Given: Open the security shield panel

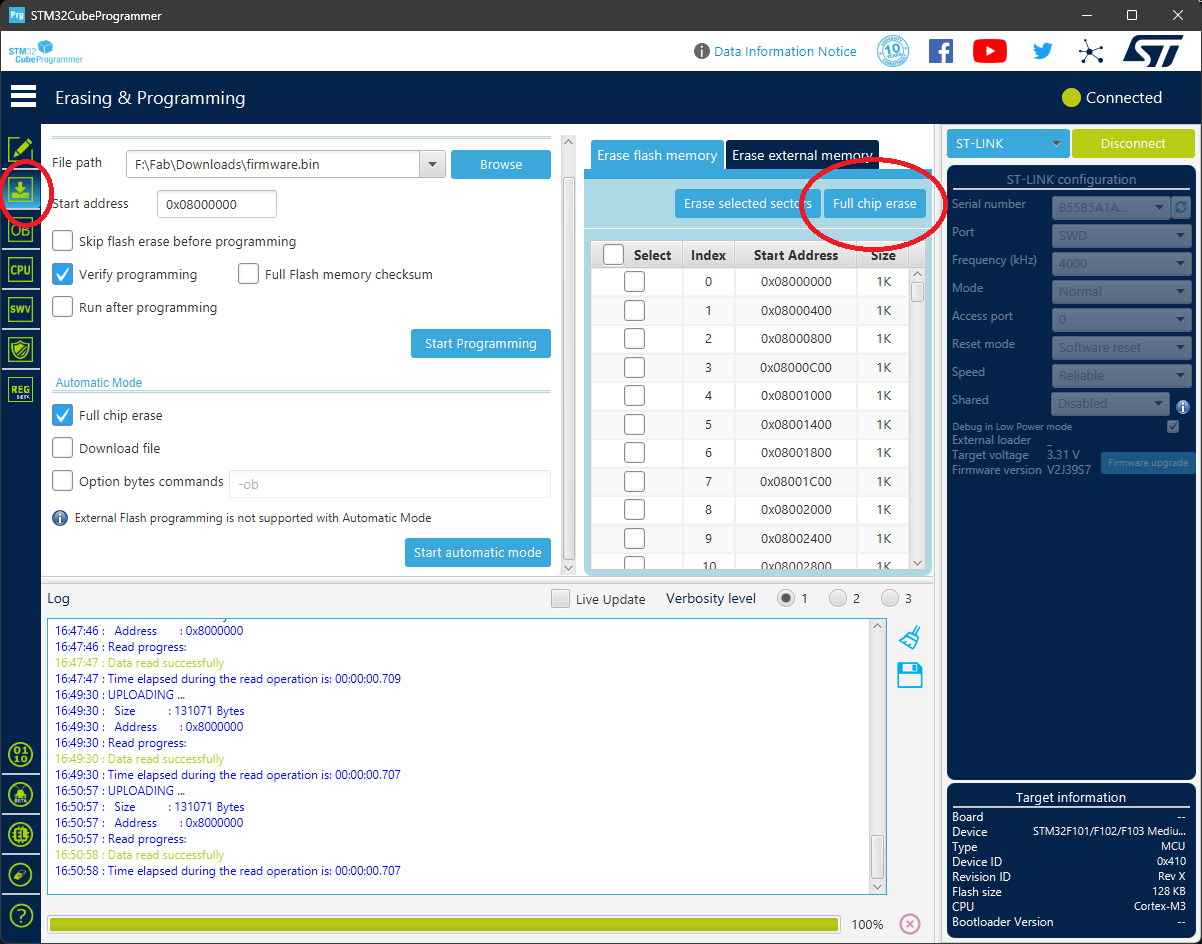Looking at the screenshot, I should coord(20,349).
